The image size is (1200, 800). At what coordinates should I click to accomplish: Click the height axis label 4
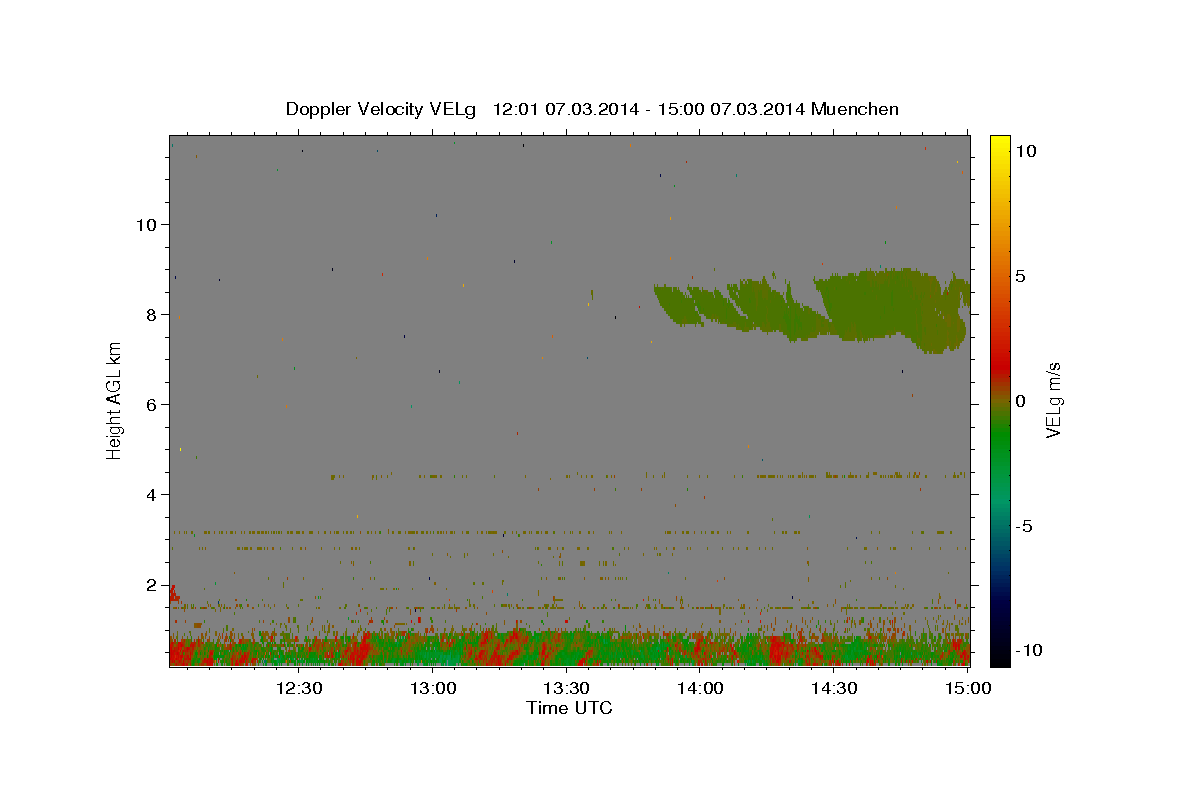coord(151,495)
